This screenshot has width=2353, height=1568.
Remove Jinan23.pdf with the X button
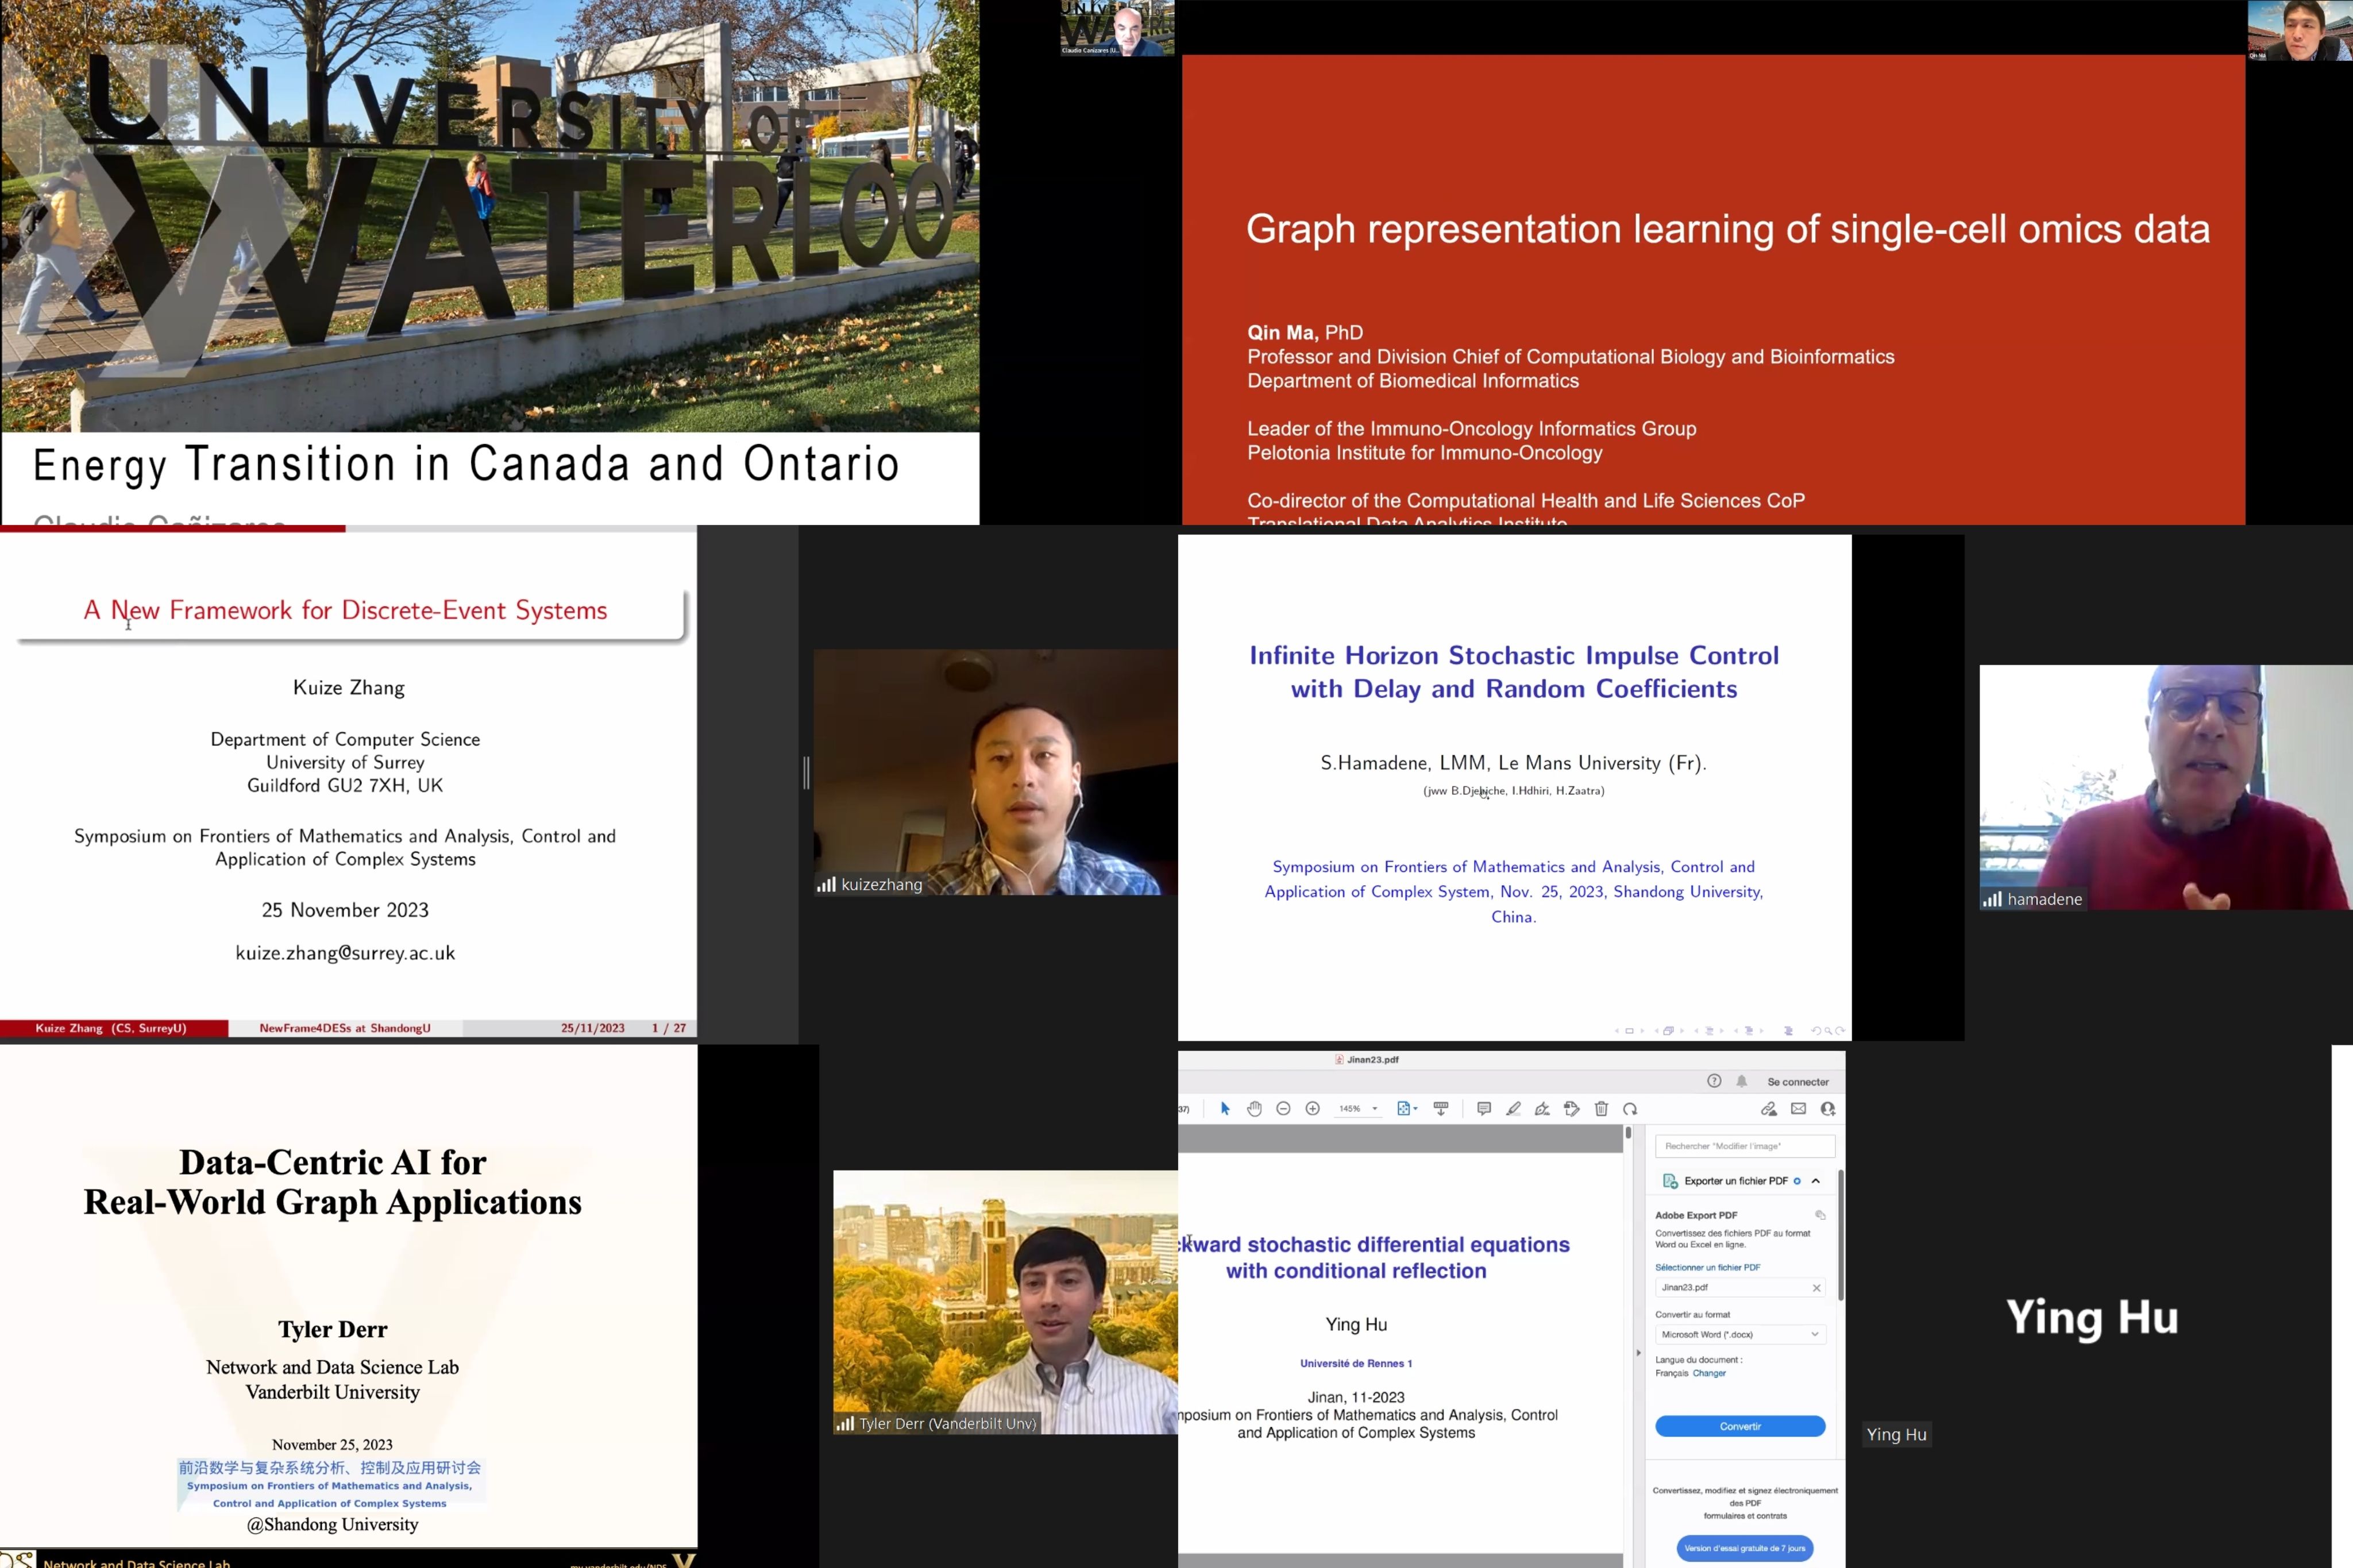coord(1816,1288)
